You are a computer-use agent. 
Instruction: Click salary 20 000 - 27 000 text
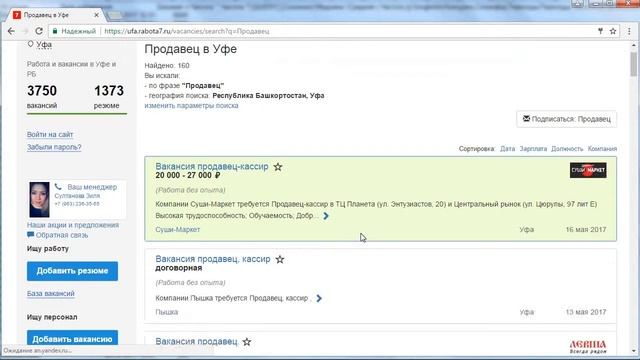pyautogui.click(x=188, y=176)
